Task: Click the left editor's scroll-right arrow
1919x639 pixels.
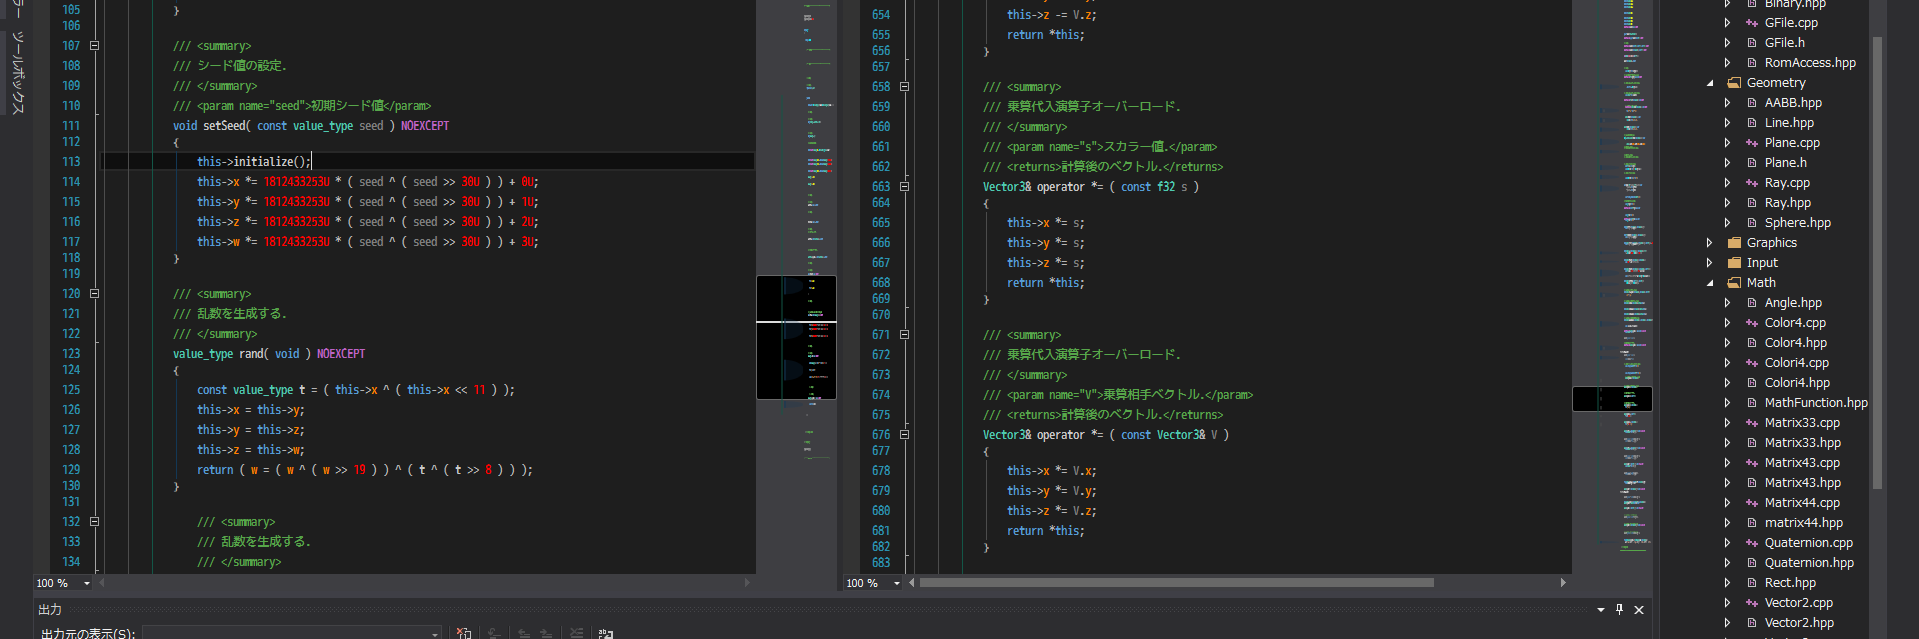Action: [x=747, y=583]
